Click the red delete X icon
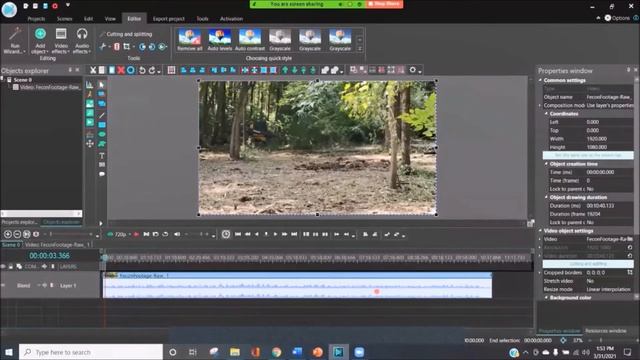This screenshot has width=640, height=360. (121, 70)
